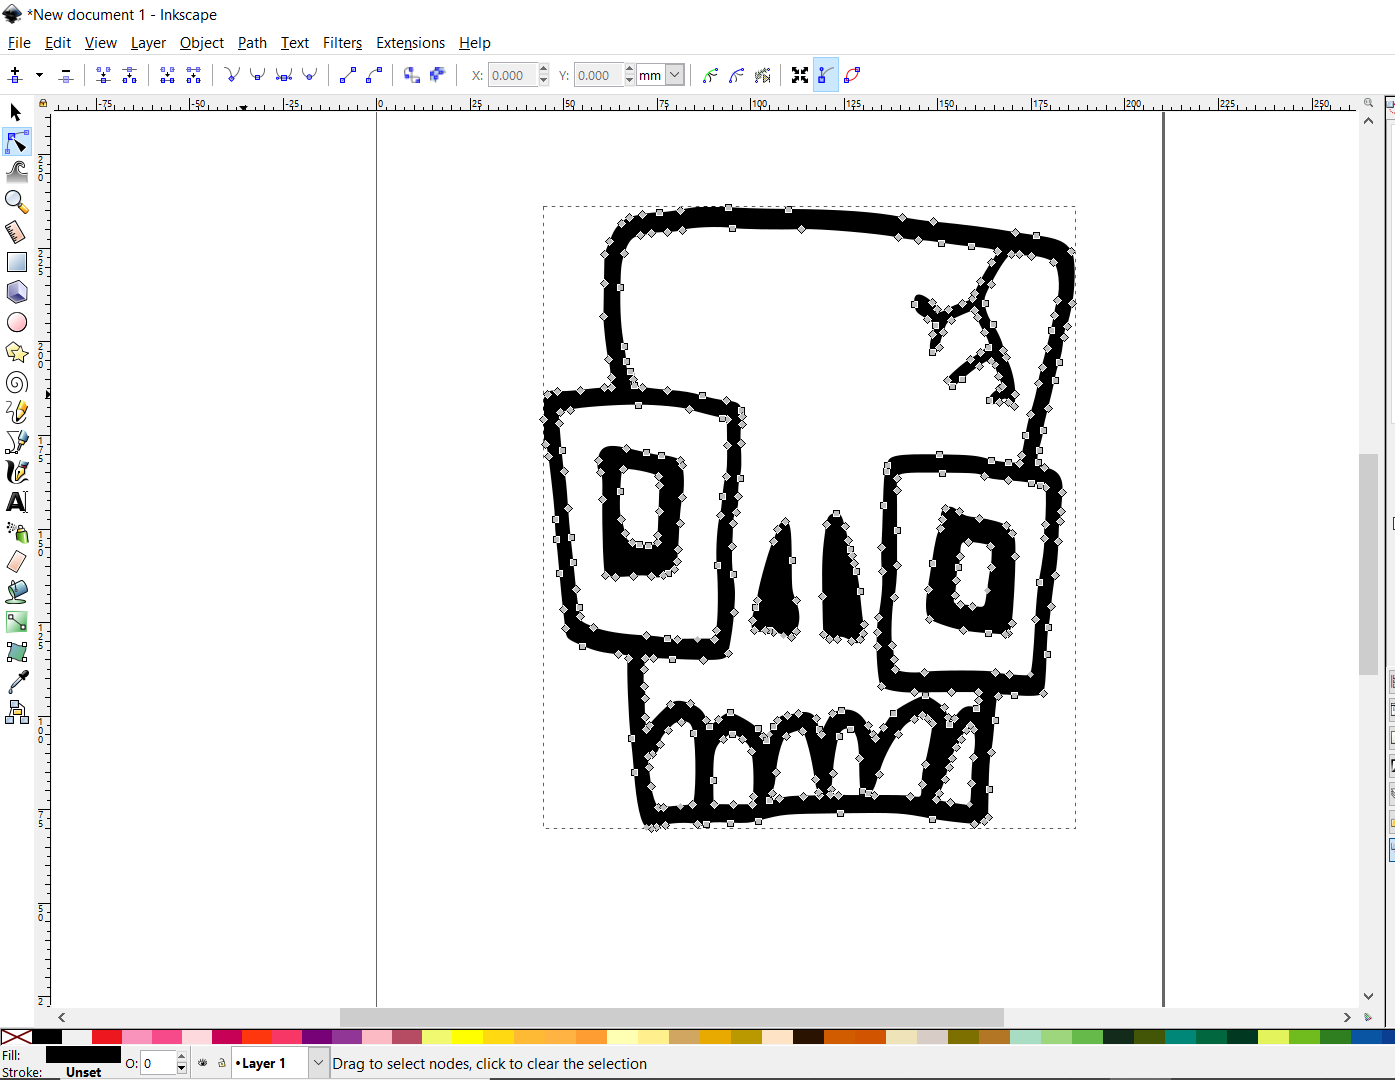Choose the Zoom tool
The width and height of the screenshot is (1395, 1080).
[x=16, y=201]
